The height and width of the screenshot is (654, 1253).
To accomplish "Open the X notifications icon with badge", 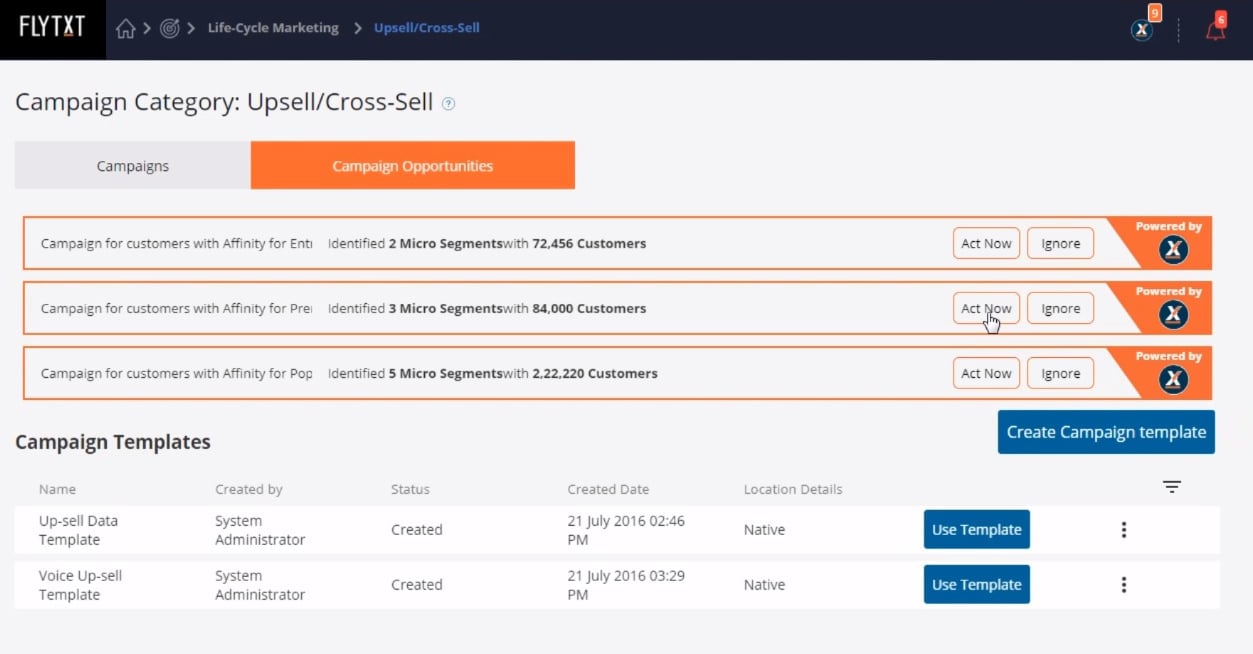I will point(1142,29).
